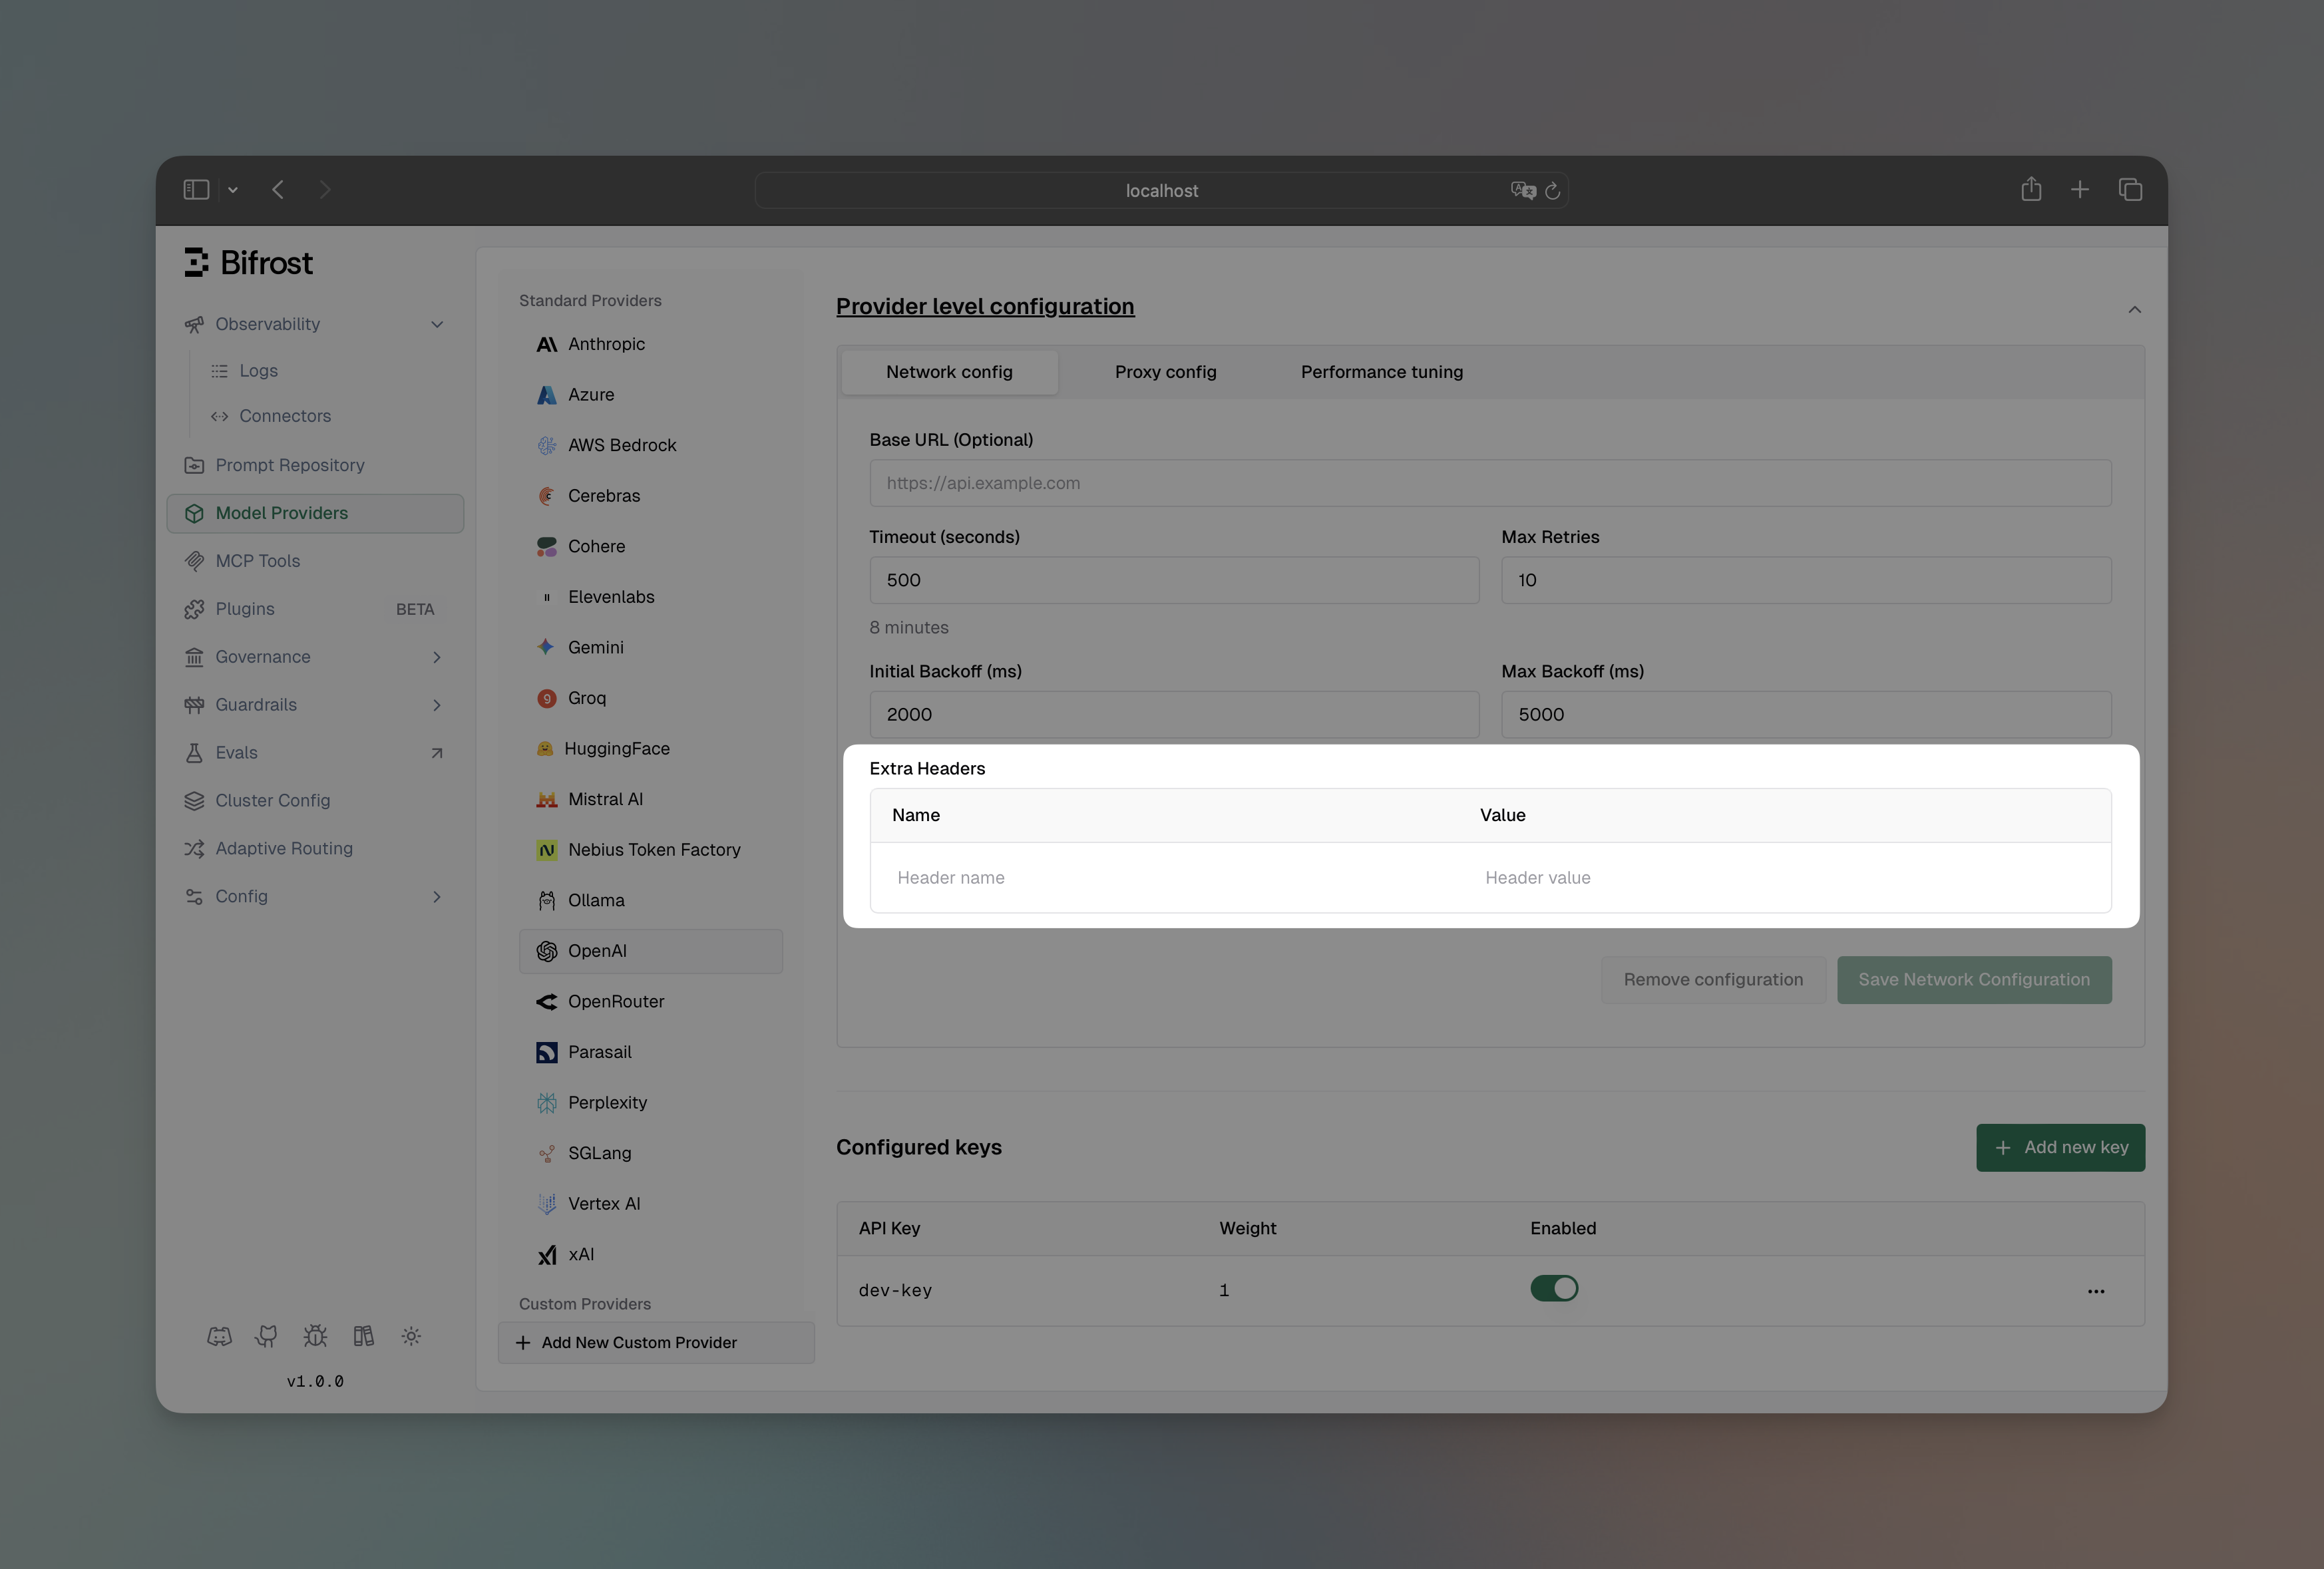This screenshot has height=1569, width=2324.
Task: Click Save Network Configuration button
Action: [x=1974, y=980]
